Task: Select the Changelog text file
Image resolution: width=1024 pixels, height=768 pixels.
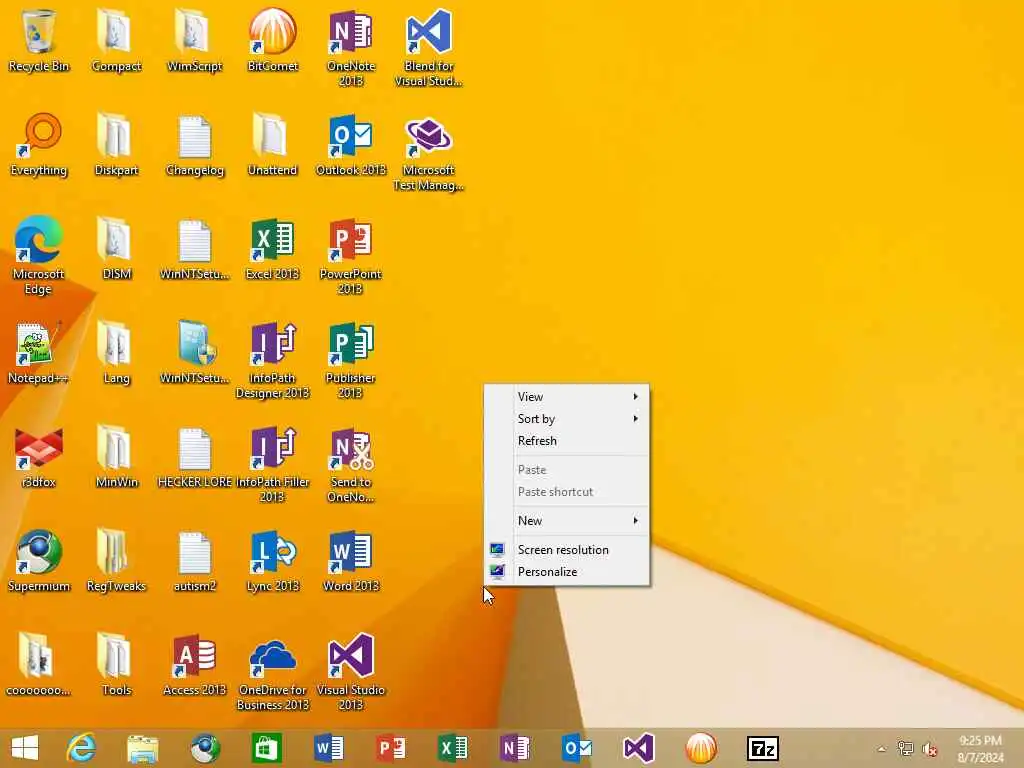Action: point(195,145)
